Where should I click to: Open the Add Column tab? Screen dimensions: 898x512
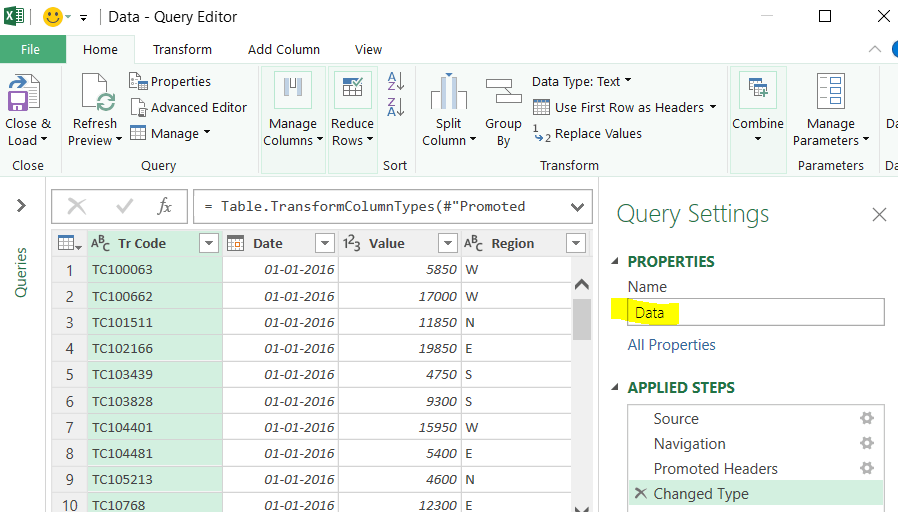283,50
